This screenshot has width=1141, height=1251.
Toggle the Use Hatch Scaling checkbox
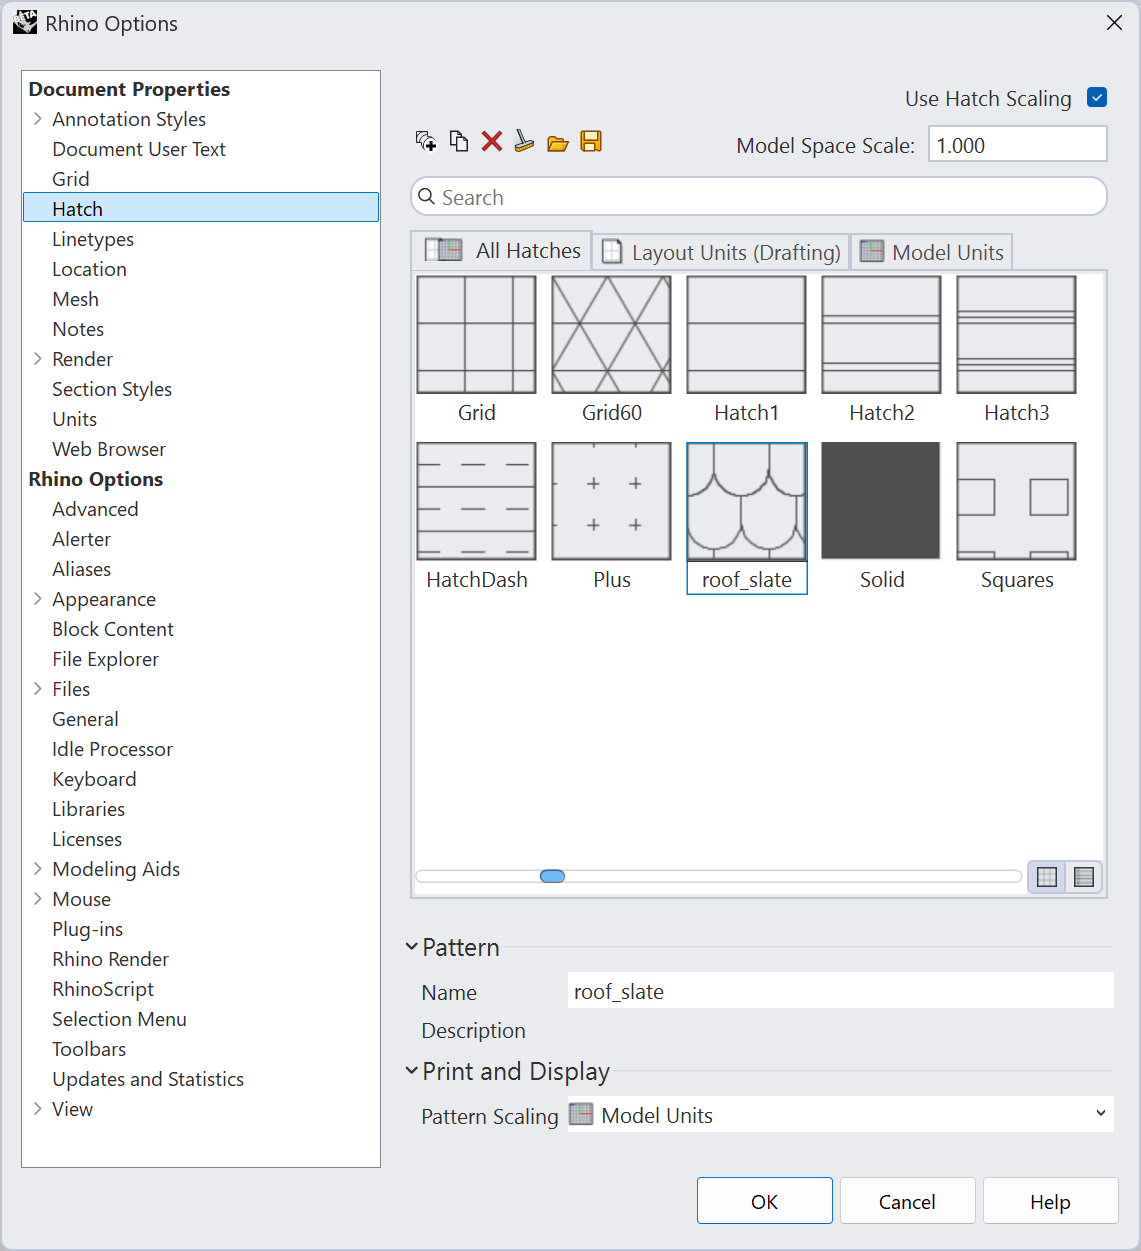pyautogui.click(x=1097, y=97)
